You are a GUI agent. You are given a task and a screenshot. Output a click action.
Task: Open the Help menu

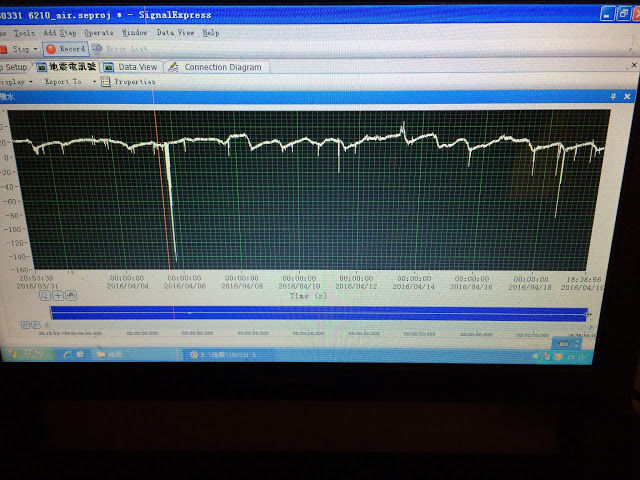point(211,33)
